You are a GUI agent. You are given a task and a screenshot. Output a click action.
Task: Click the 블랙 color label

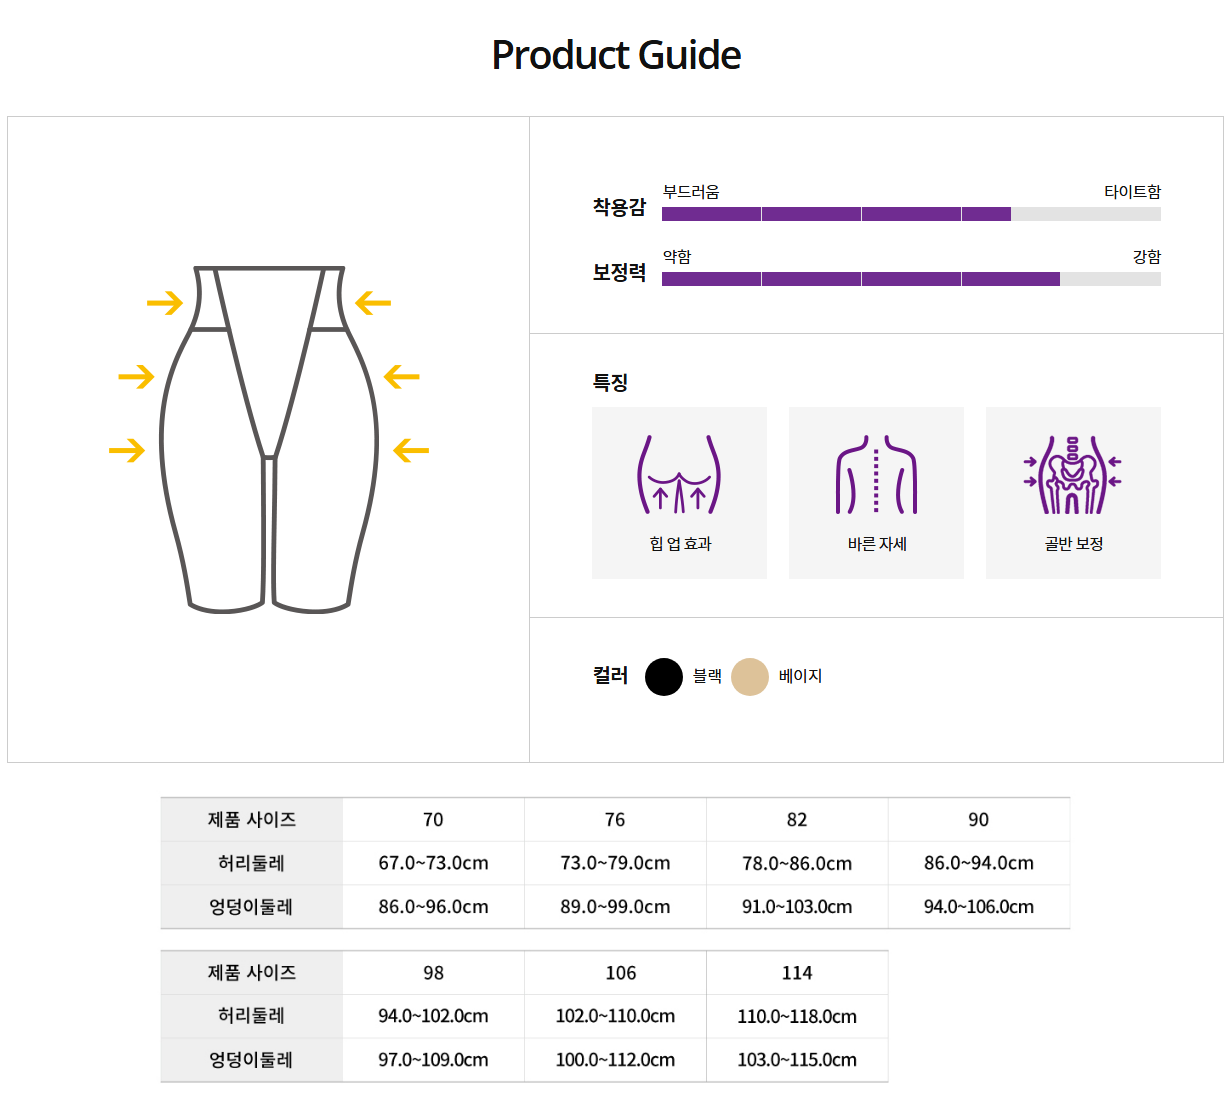[707, 677]
